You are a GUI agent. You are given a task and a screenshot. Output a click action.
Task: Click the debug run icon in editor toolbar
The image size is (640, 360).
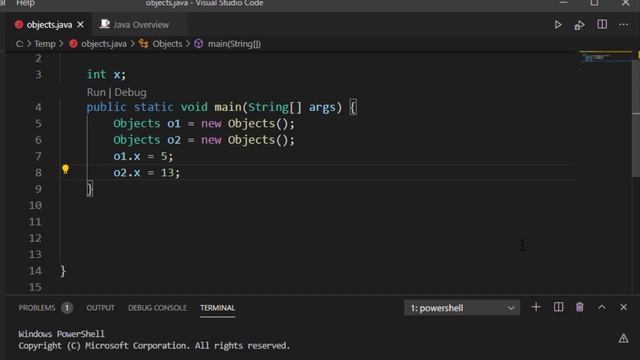click(579, 25)
